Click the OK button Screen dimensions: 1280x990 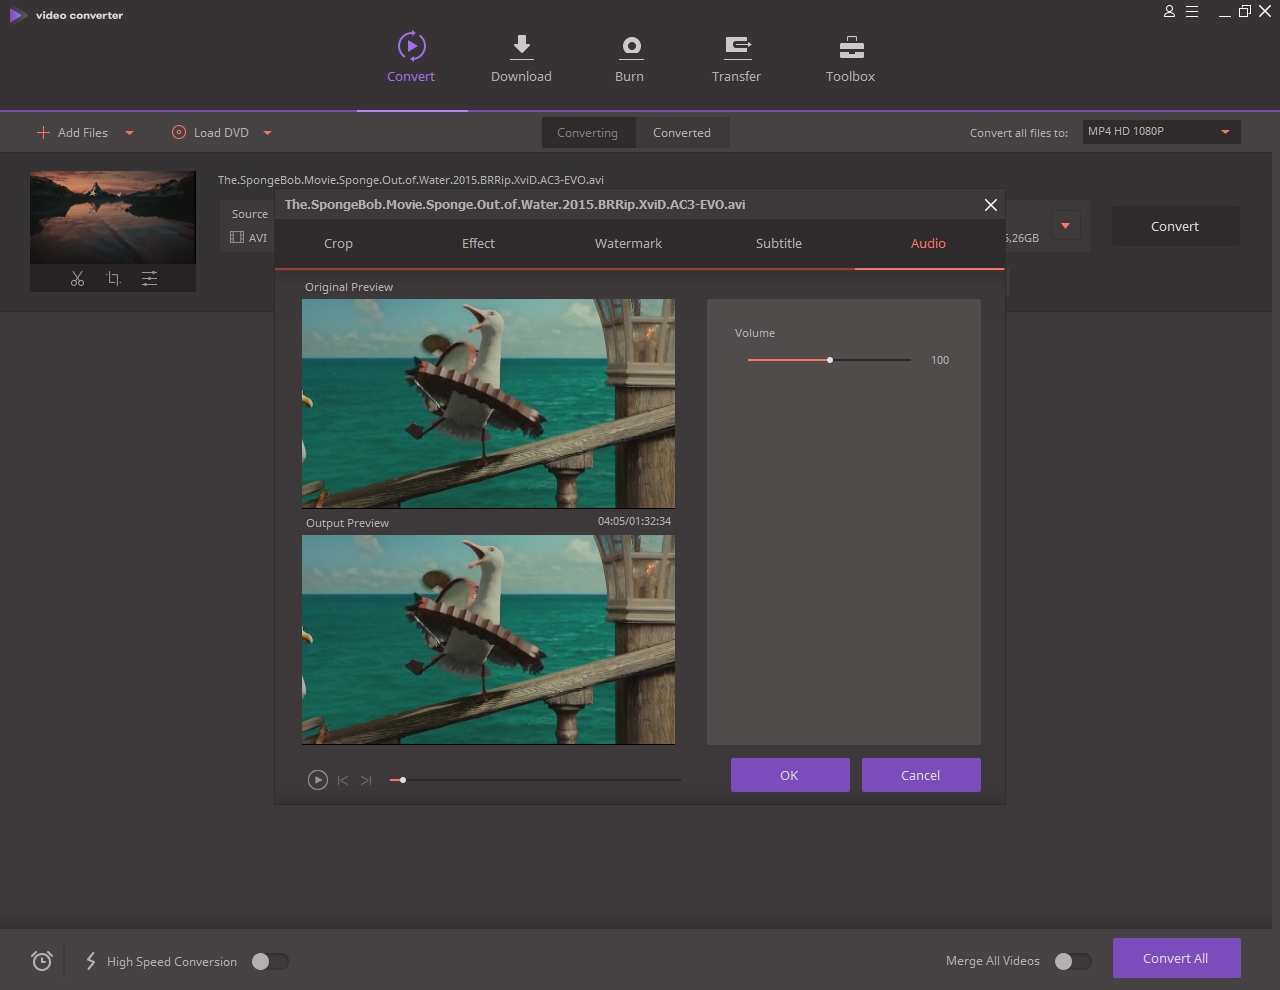pos(790,775)
